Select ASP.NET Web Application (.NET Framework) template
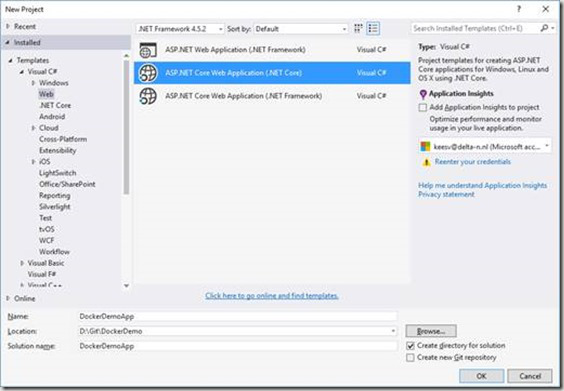The width and height of the screenshot is (564, 391). 272,50
